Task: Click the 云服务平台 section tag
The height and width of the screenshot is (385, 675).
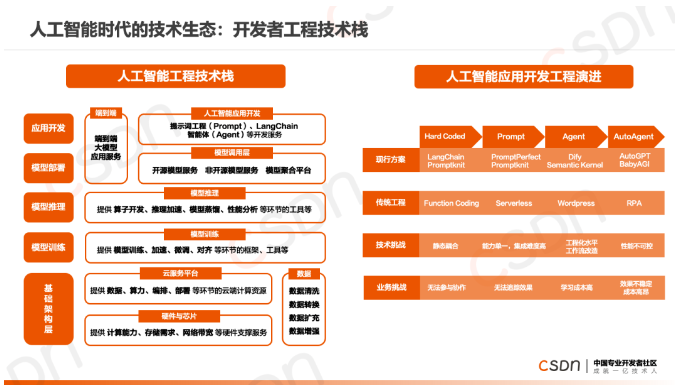Action: (x=181, y=273)
